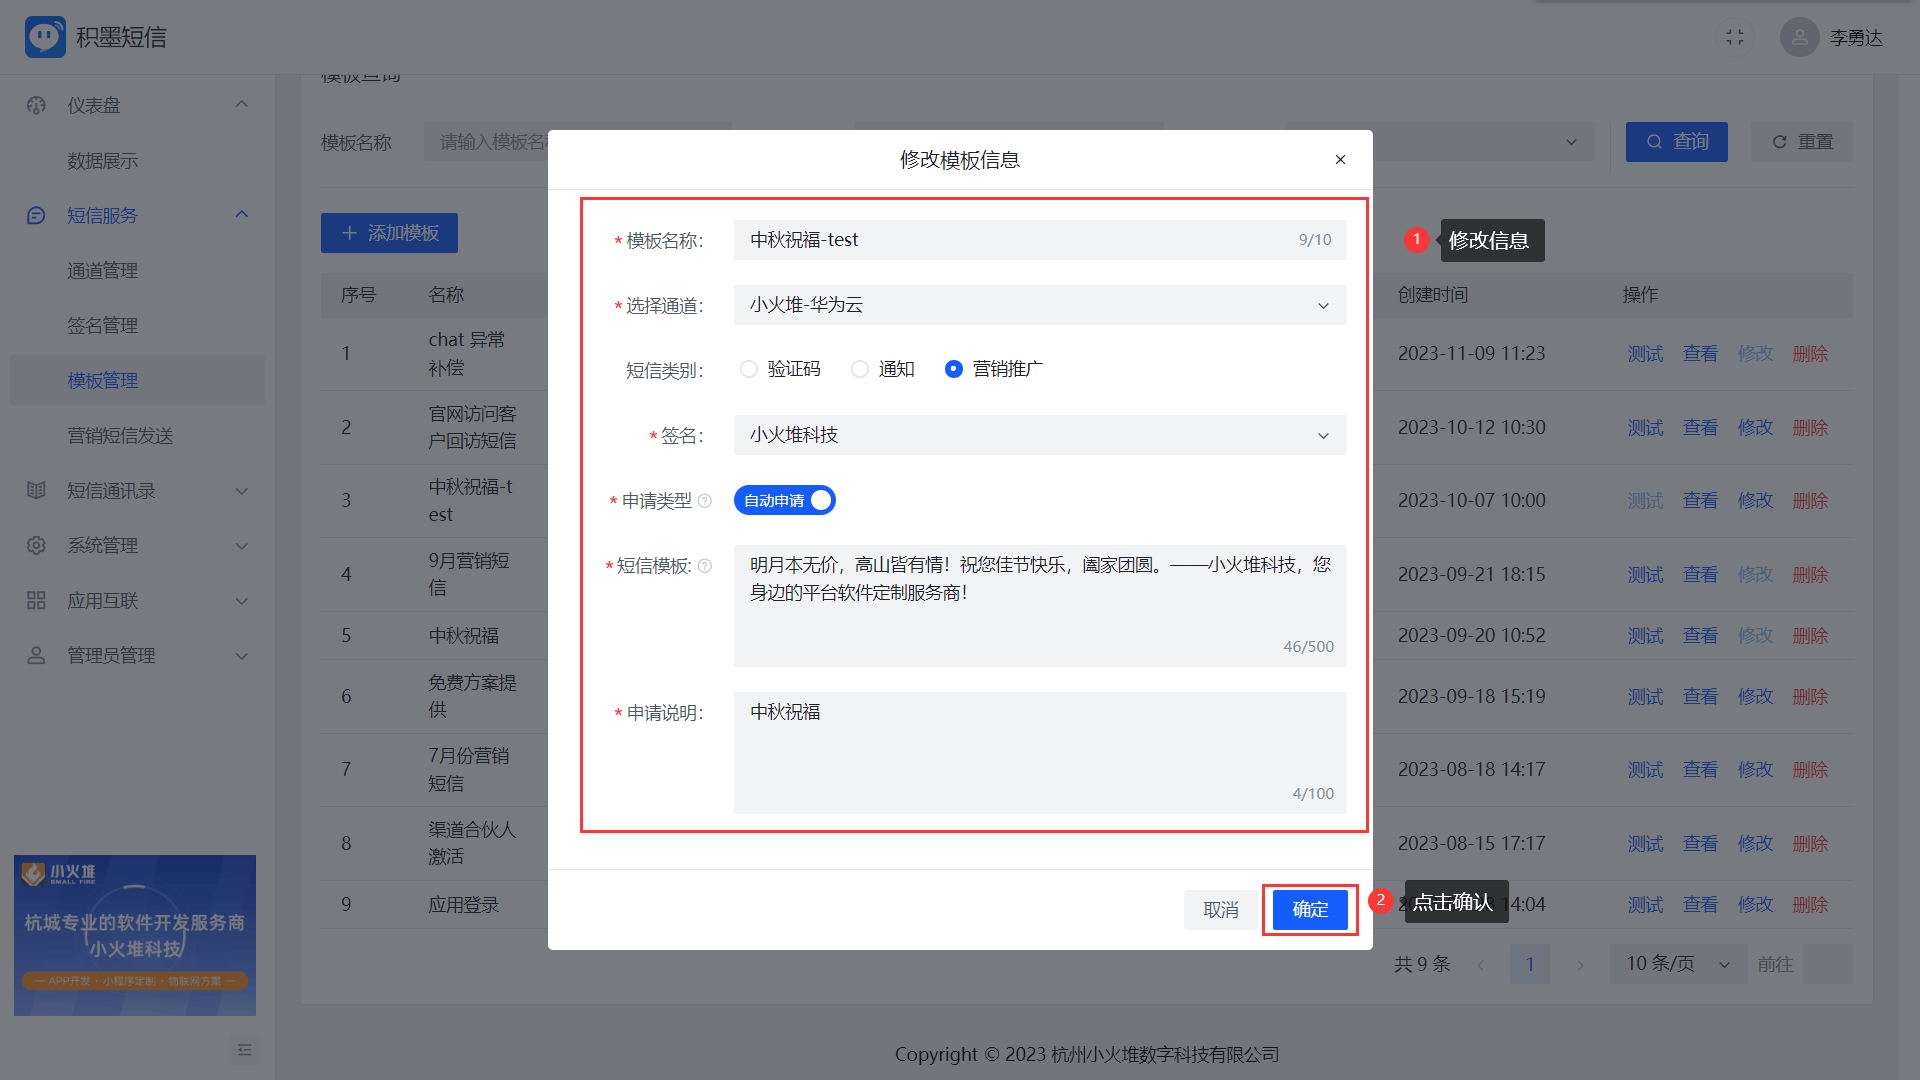Click the 取消 cancel button

point(1221,909)
